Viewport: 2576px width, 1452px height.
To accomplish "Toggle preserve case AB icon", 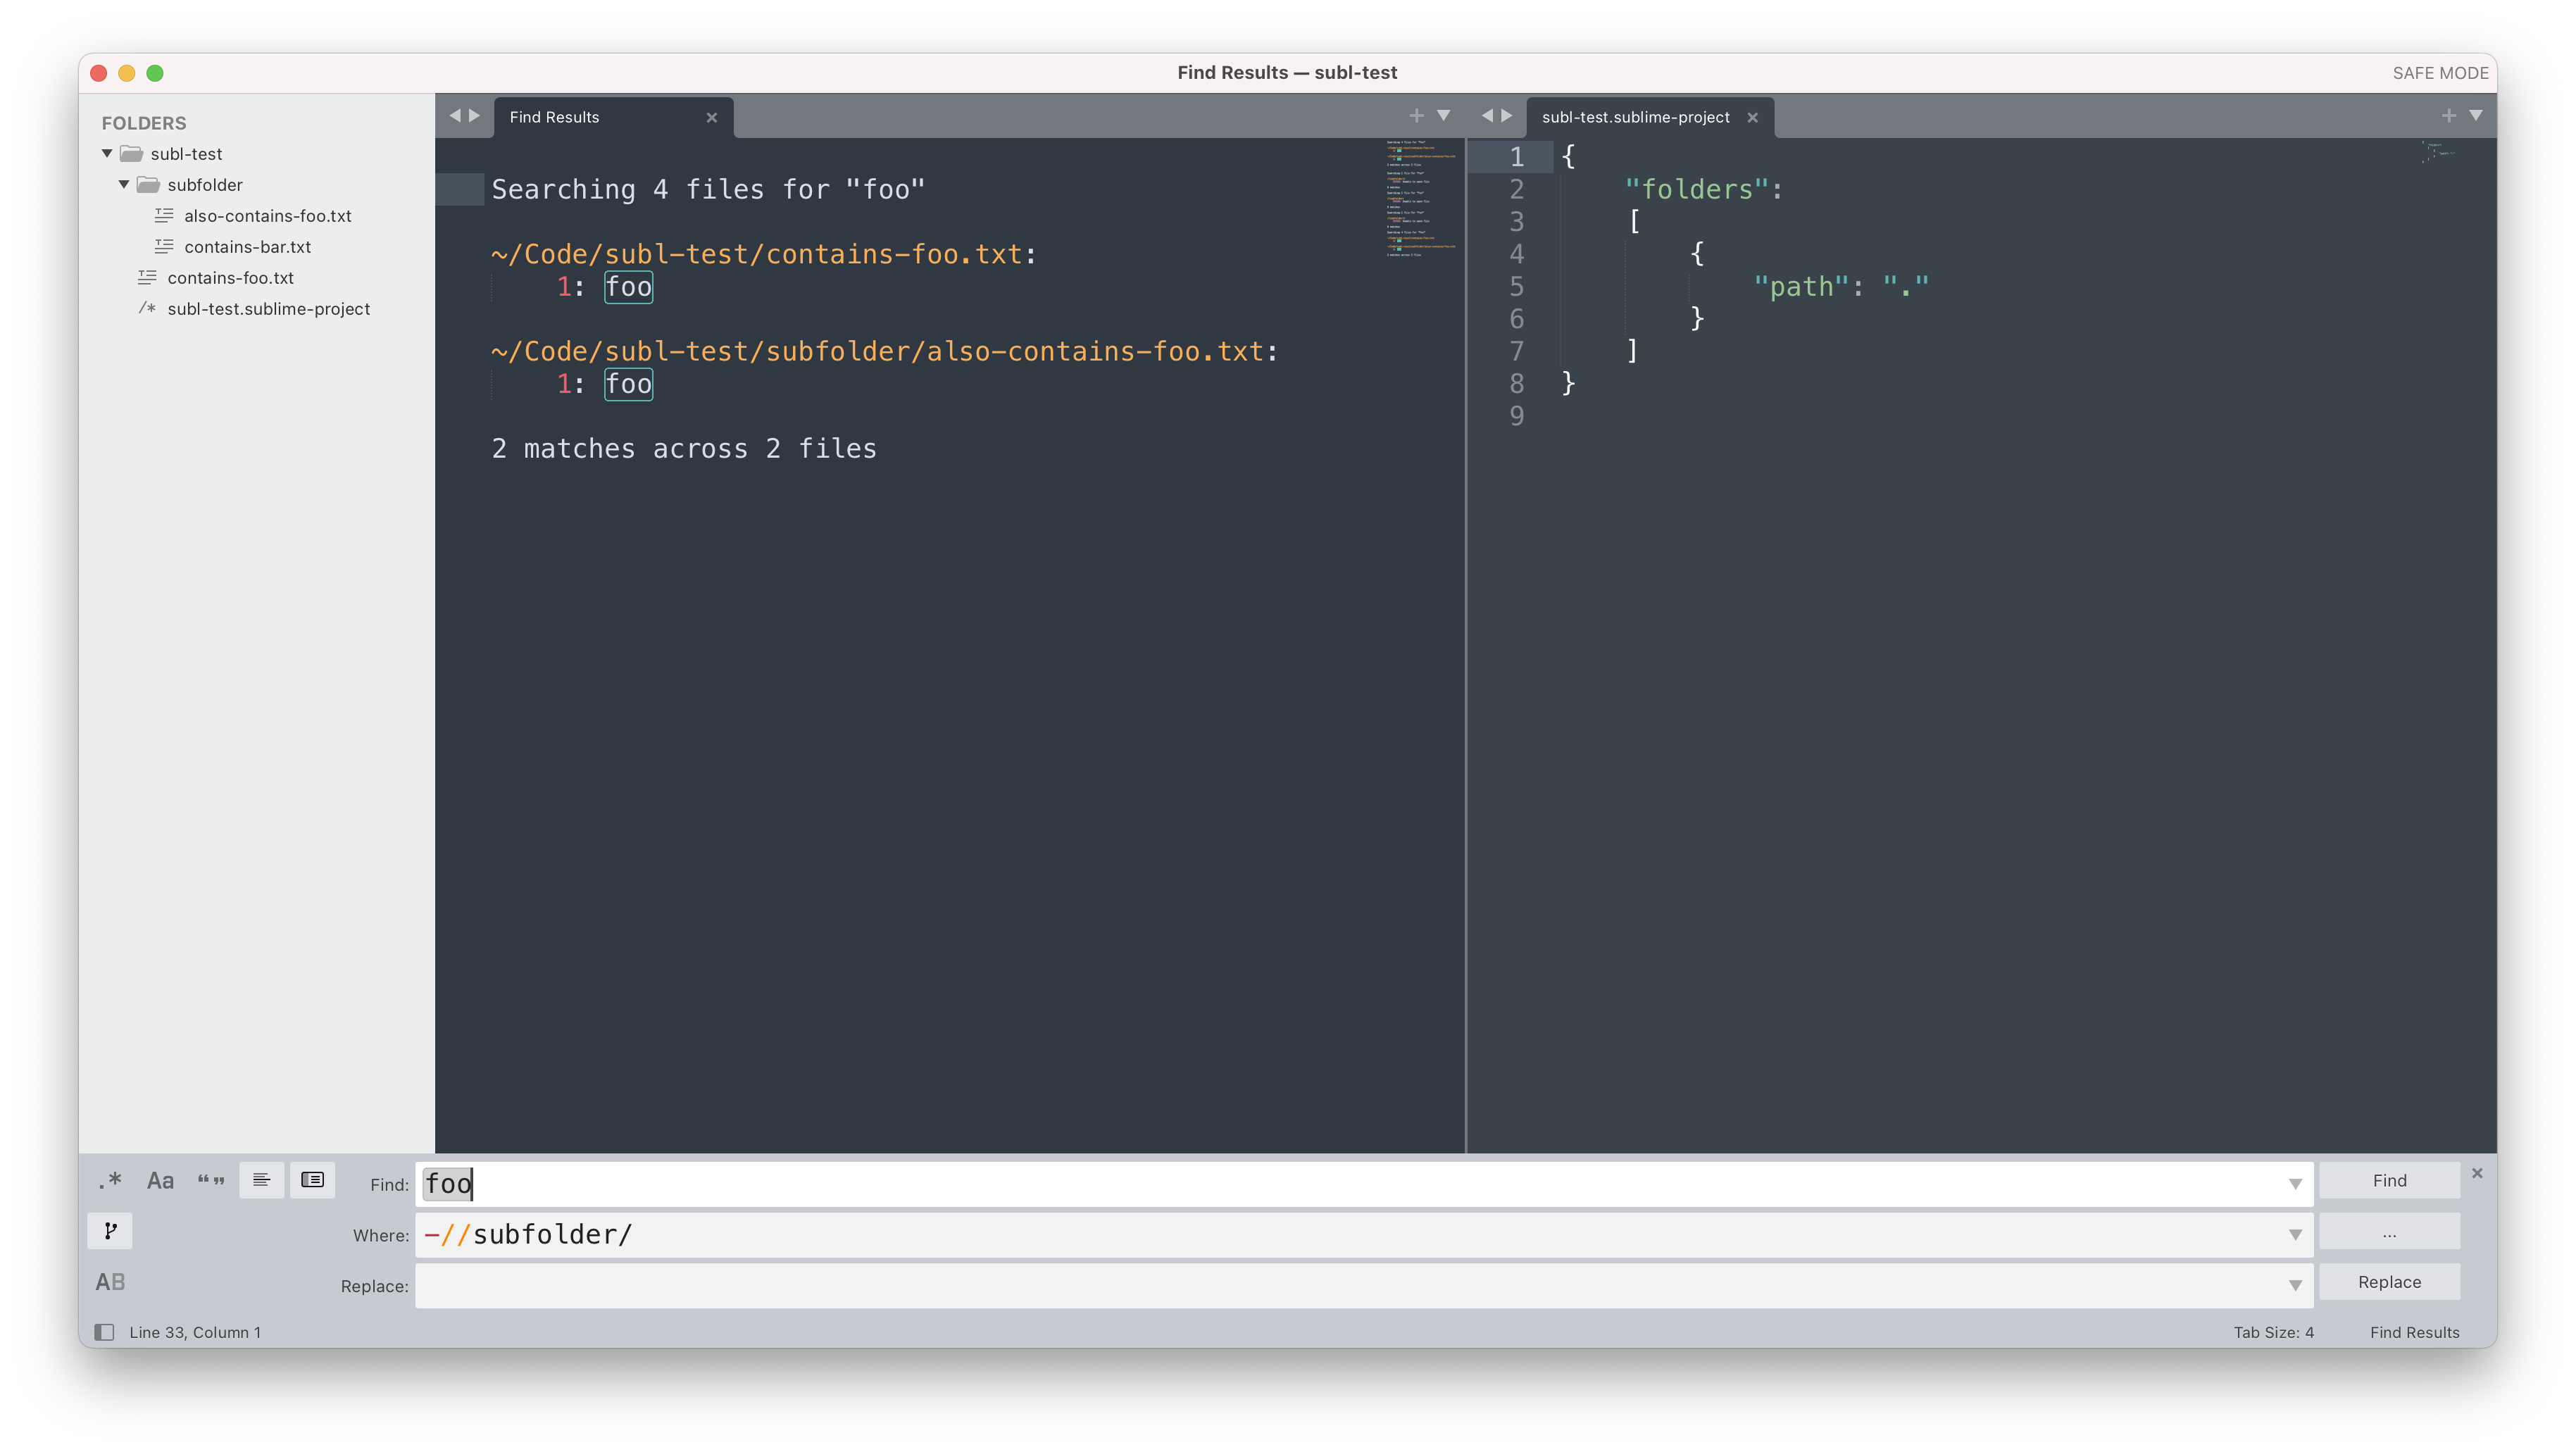I will (110, 1282).
